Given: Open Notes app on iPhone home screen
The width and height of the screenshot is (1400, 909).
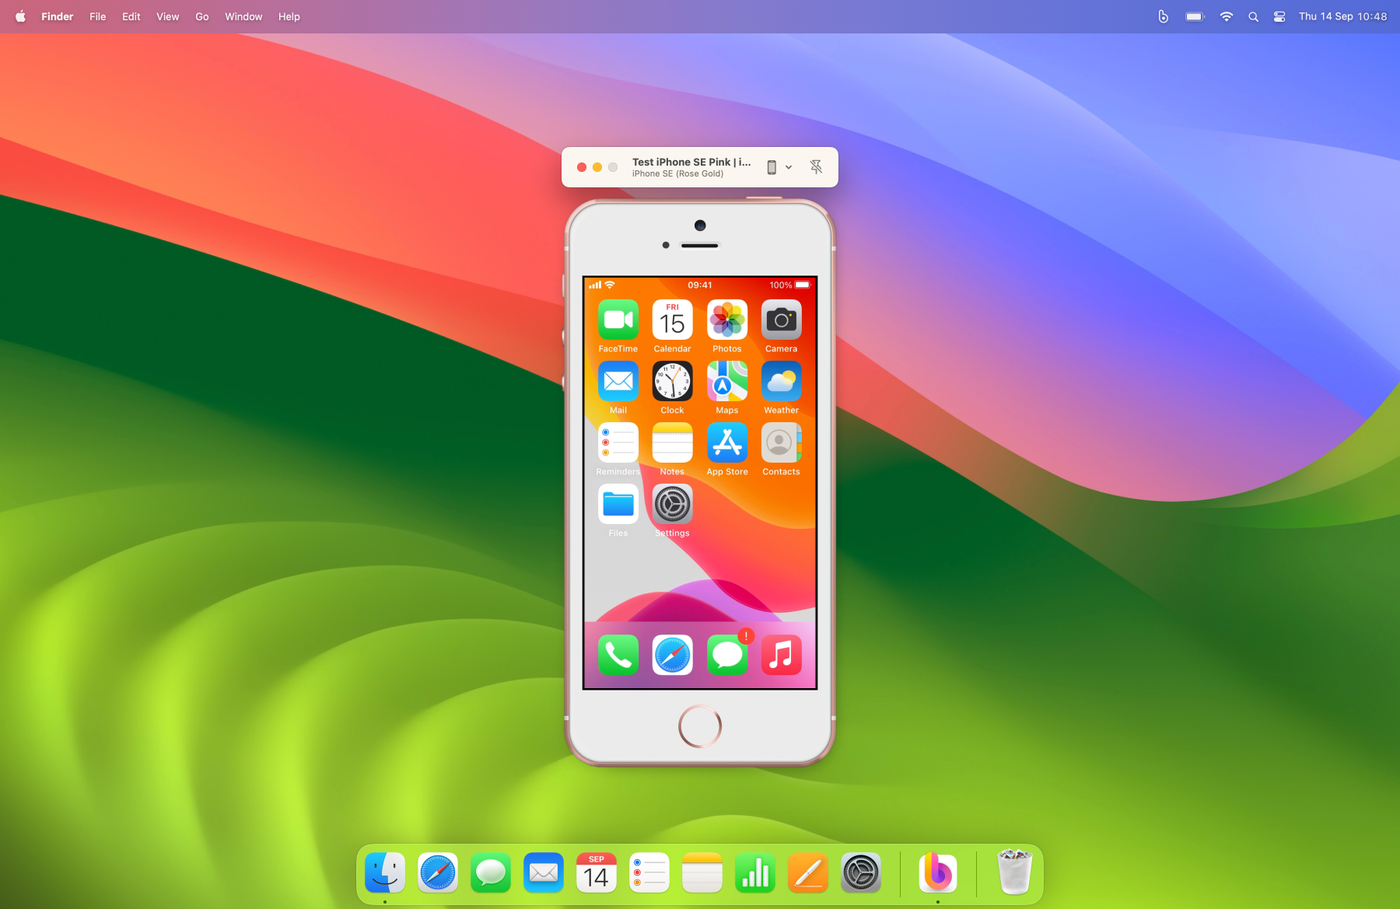Looking at the screenshot, I should point(672,443).
